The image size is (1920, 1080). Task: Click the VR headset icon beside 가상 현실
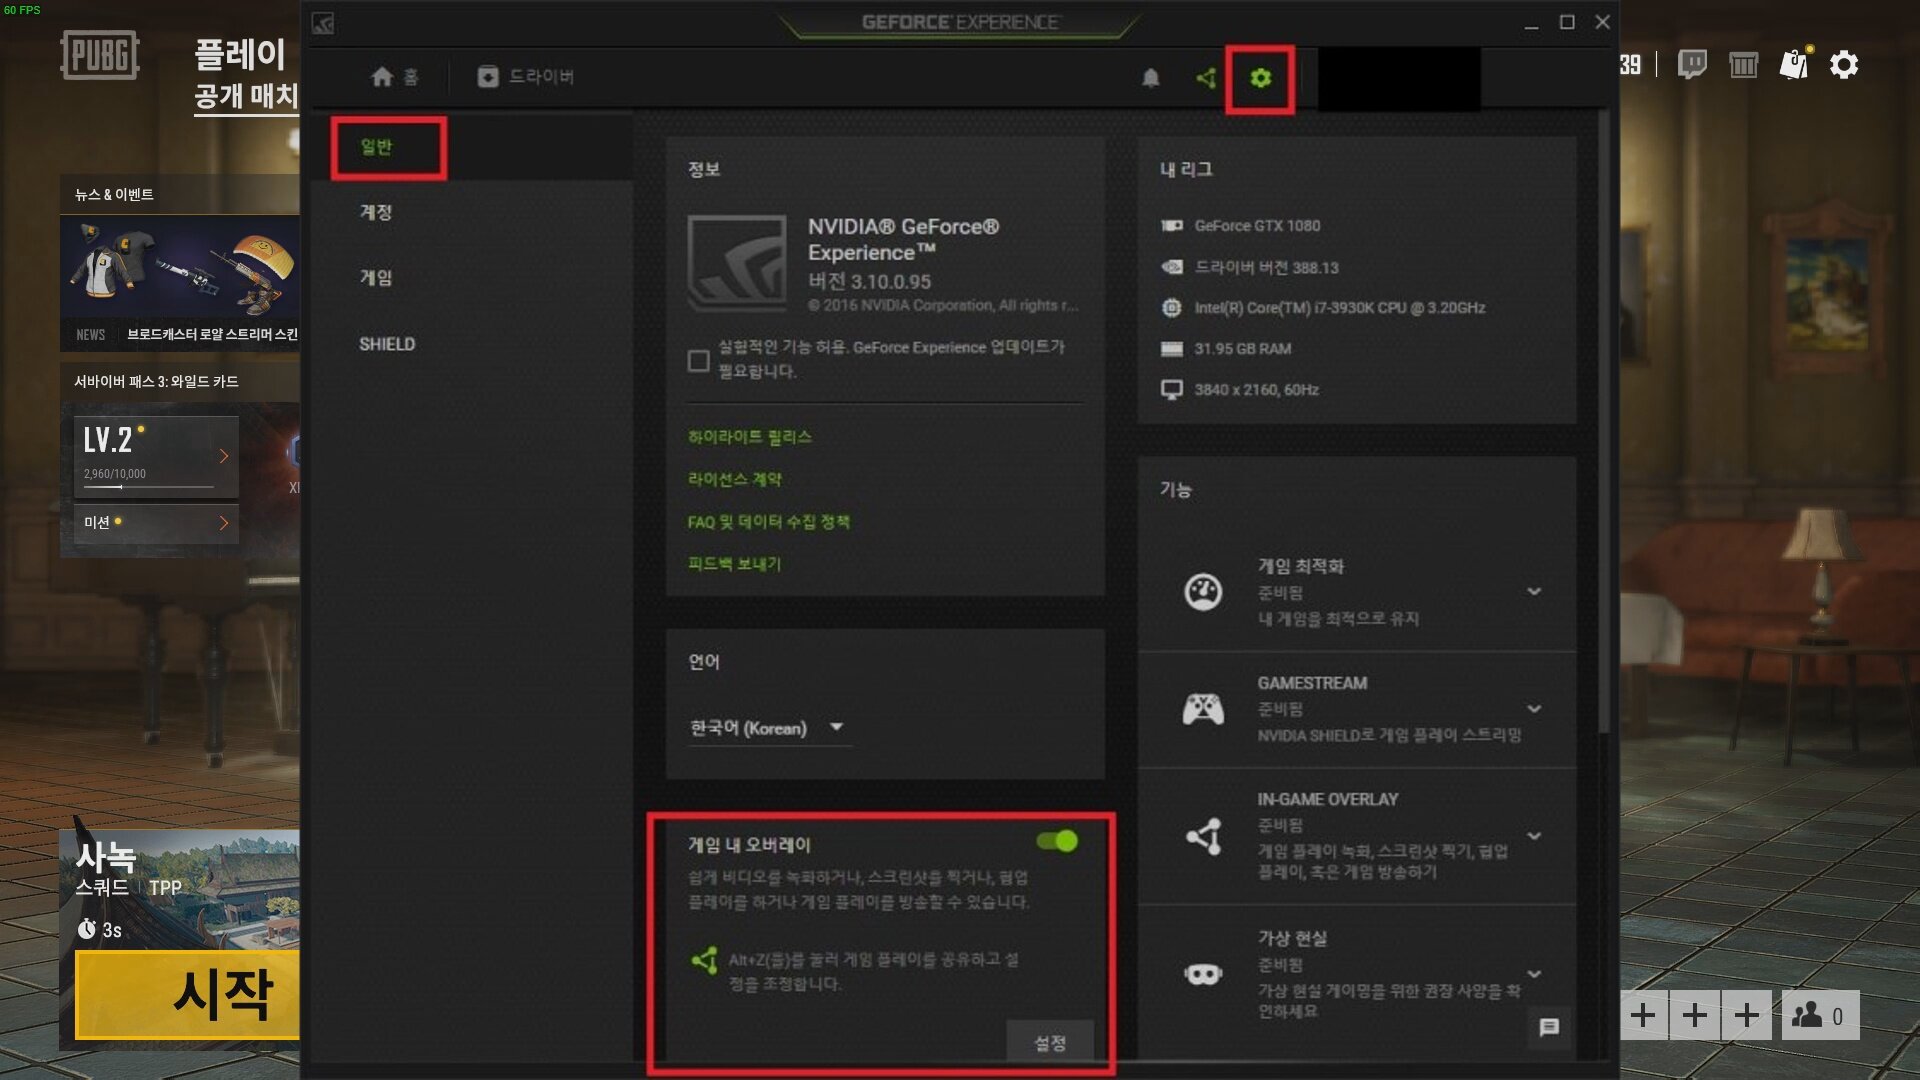tap(1203, 974)
